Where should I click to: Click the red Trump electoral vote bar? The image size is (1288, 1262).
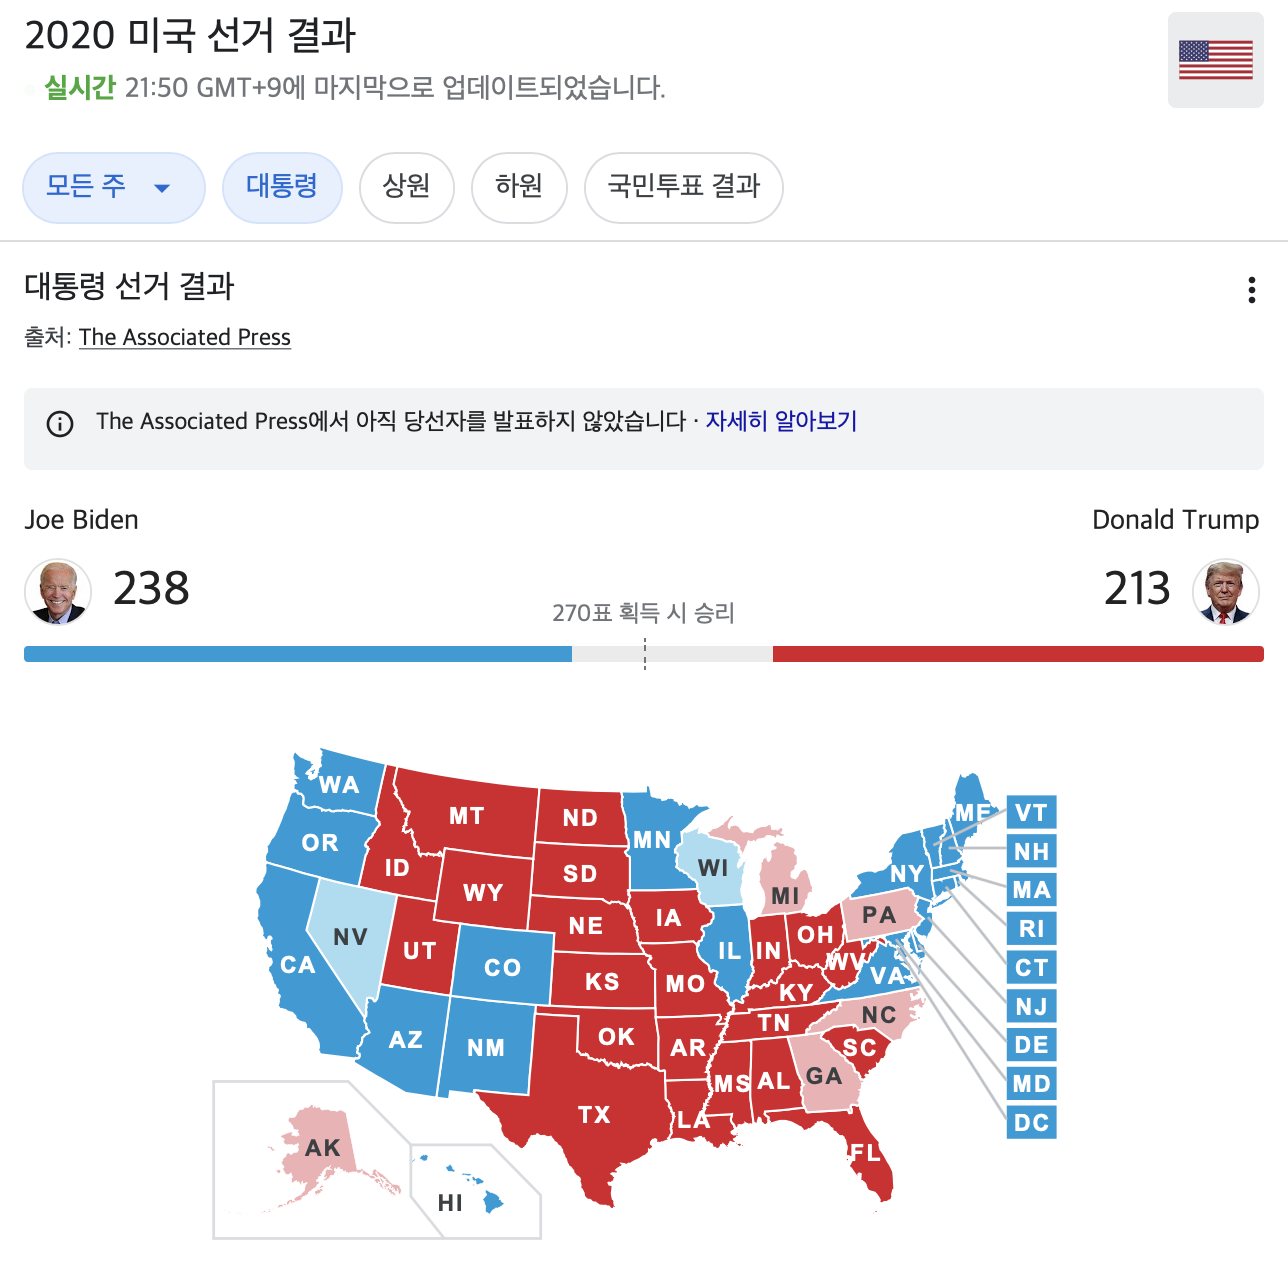[x=1017, y=654]
